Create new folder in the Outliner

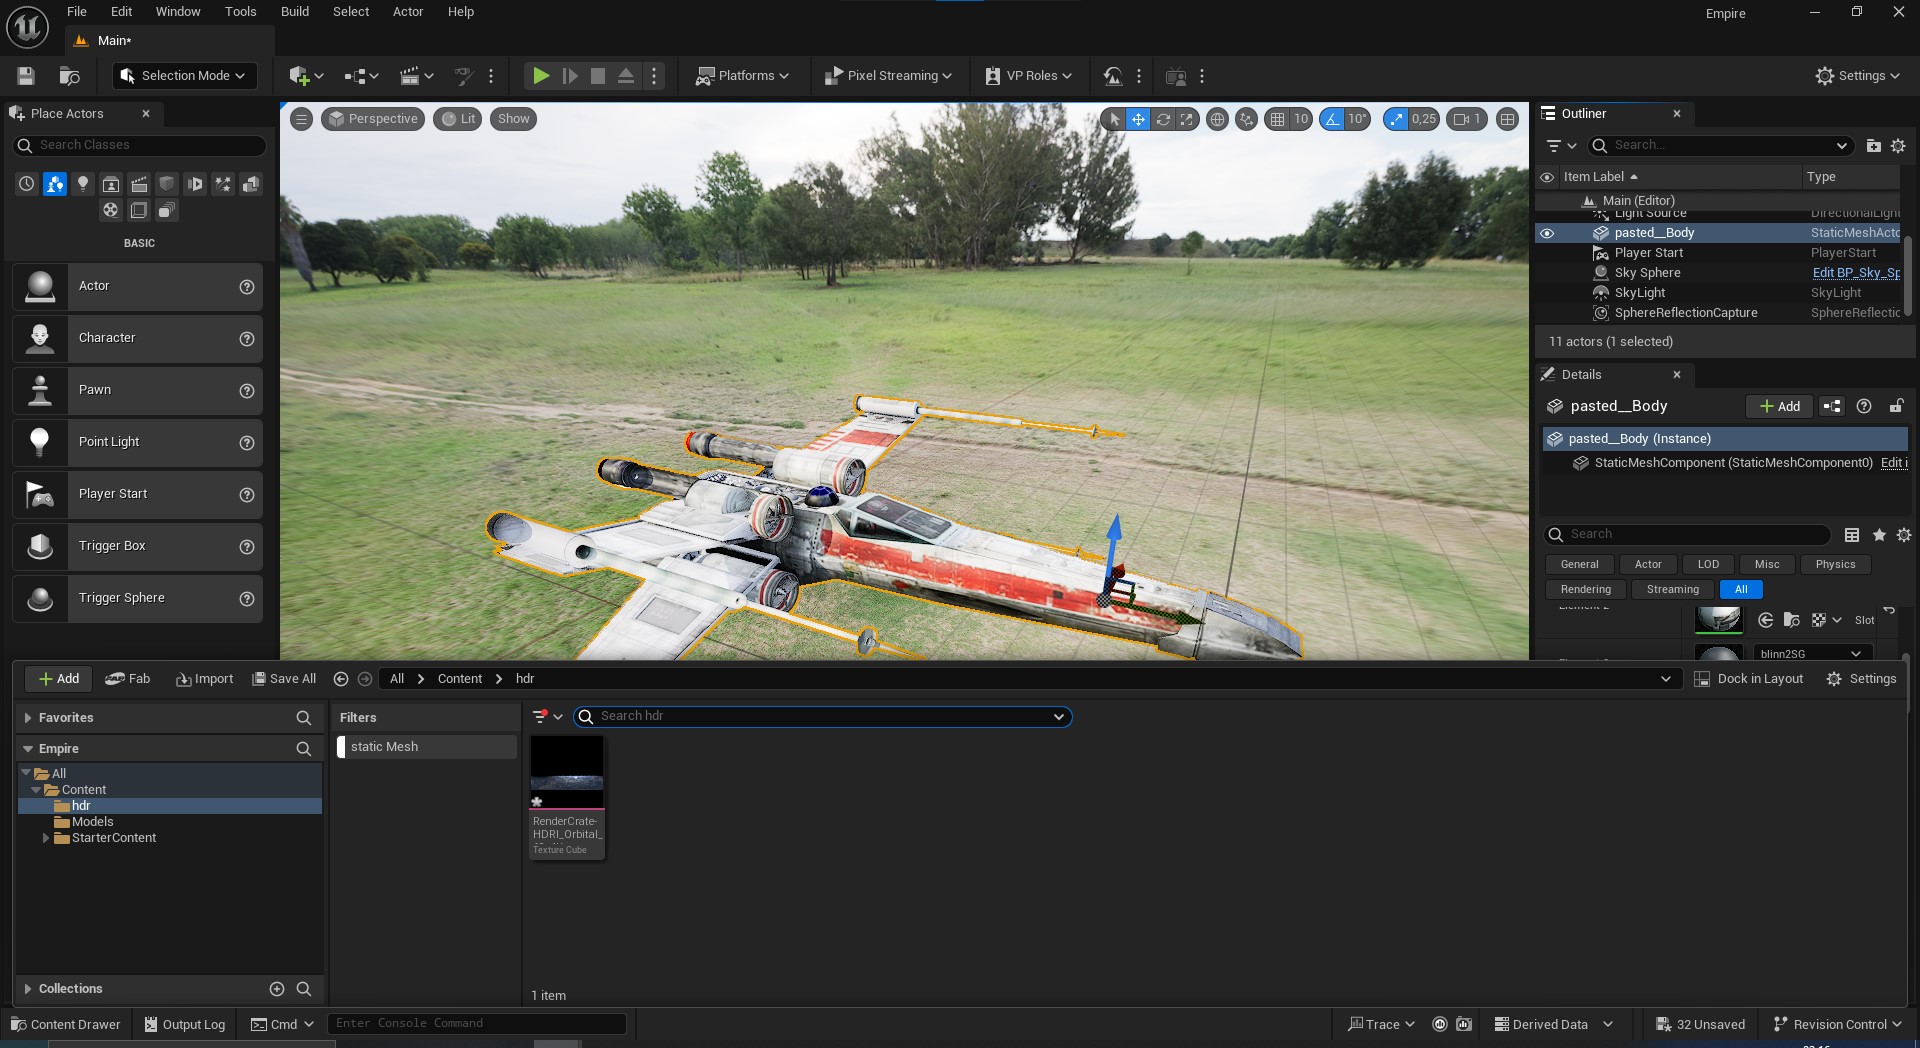1874,146
